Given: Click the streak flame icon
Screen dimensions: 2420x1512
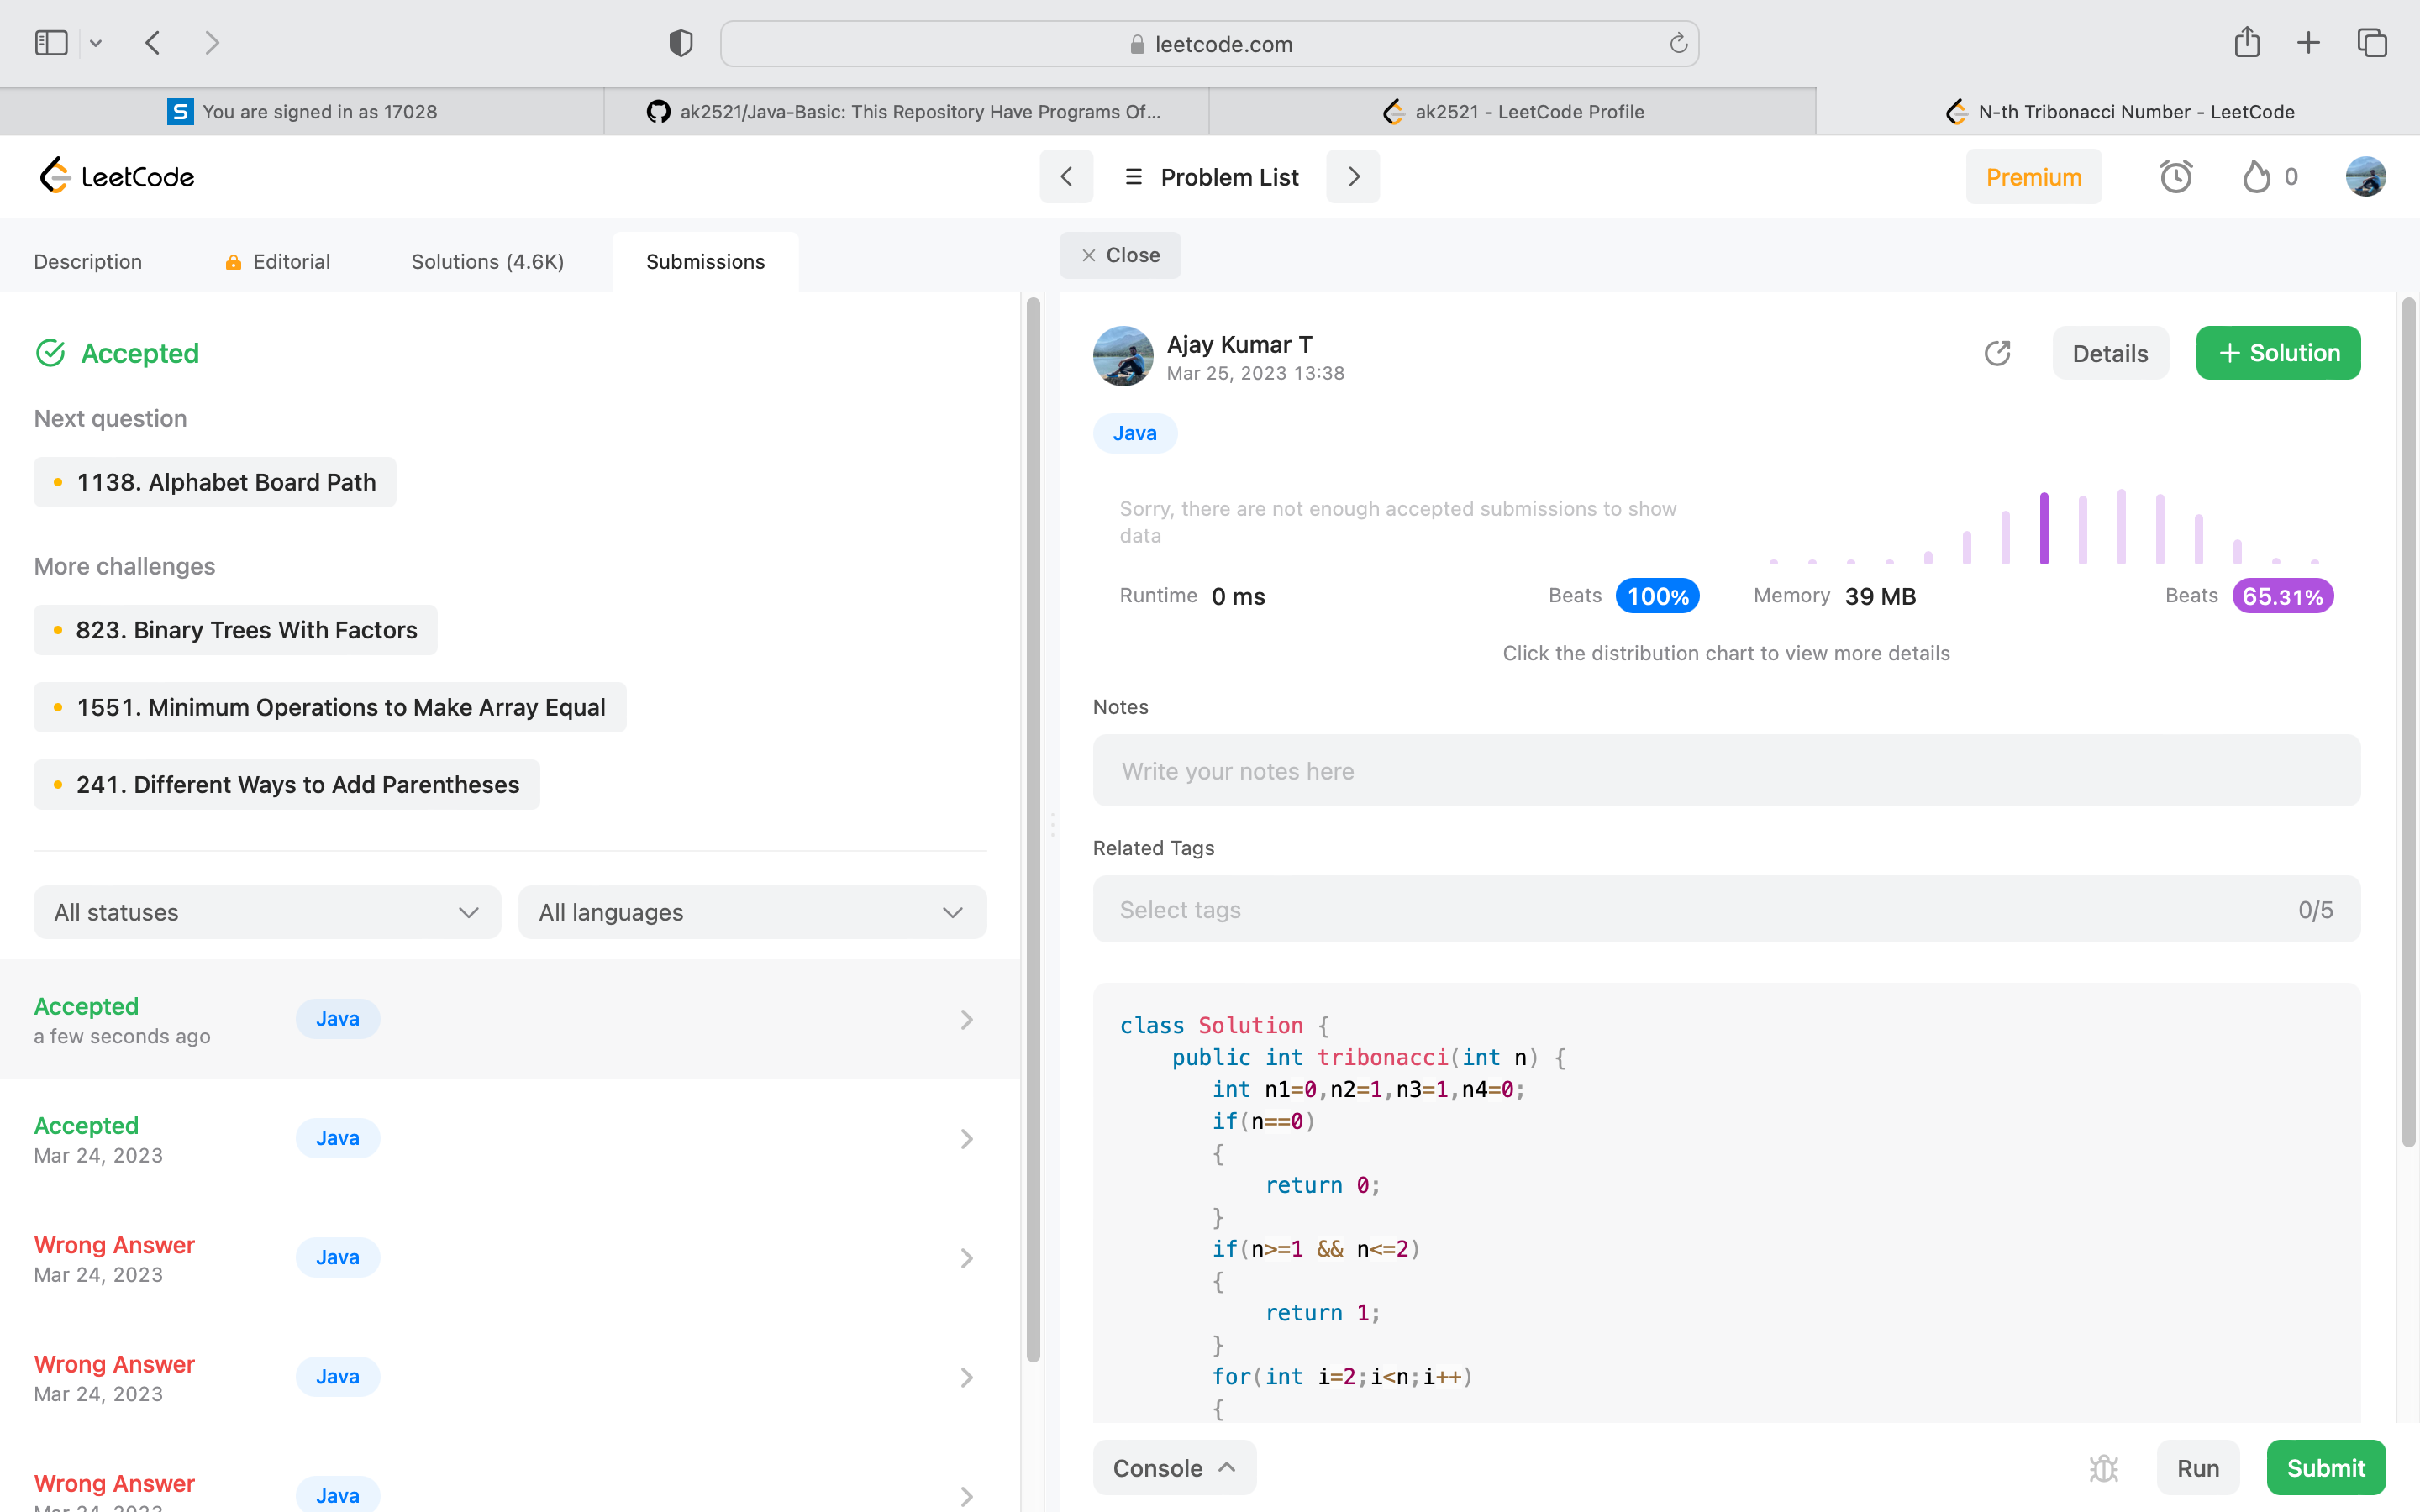Looking at the screenshot, I should [x=2256, y=177].
